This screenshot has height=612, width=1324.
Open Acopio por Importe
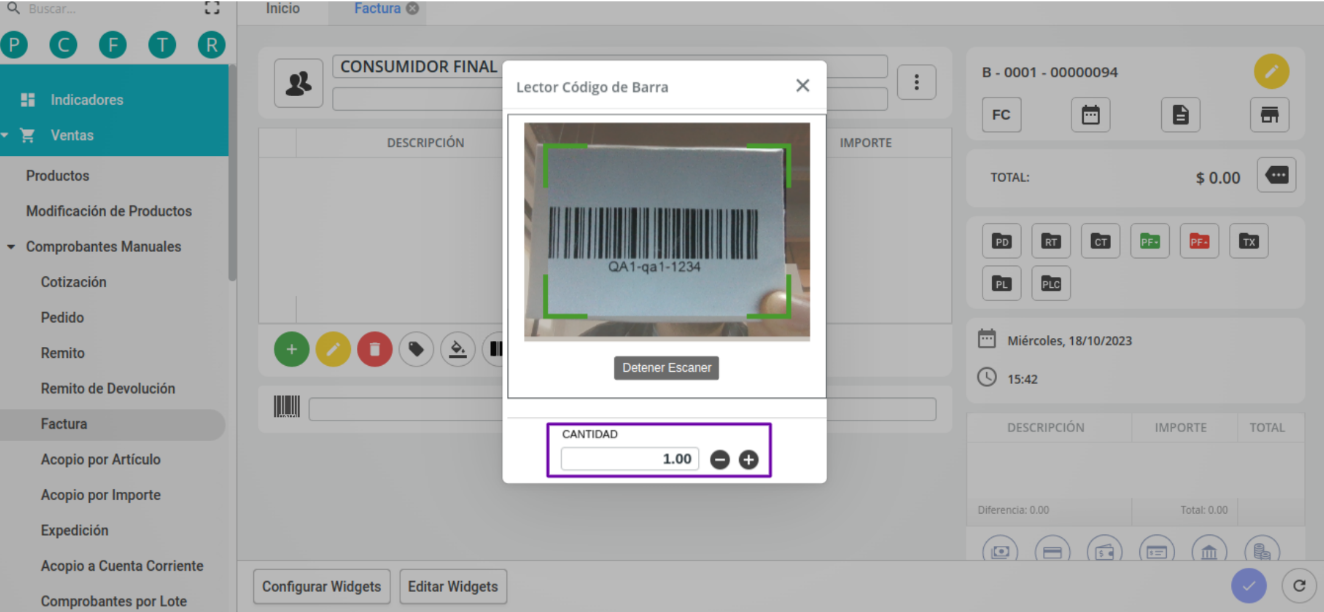point(100,495)
